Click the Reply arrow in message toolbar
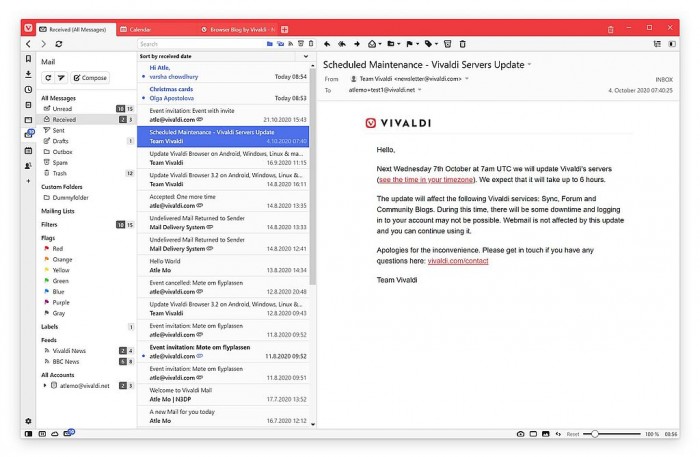The width and height of the screenshot is (700, 457). (x=328, y=44)
